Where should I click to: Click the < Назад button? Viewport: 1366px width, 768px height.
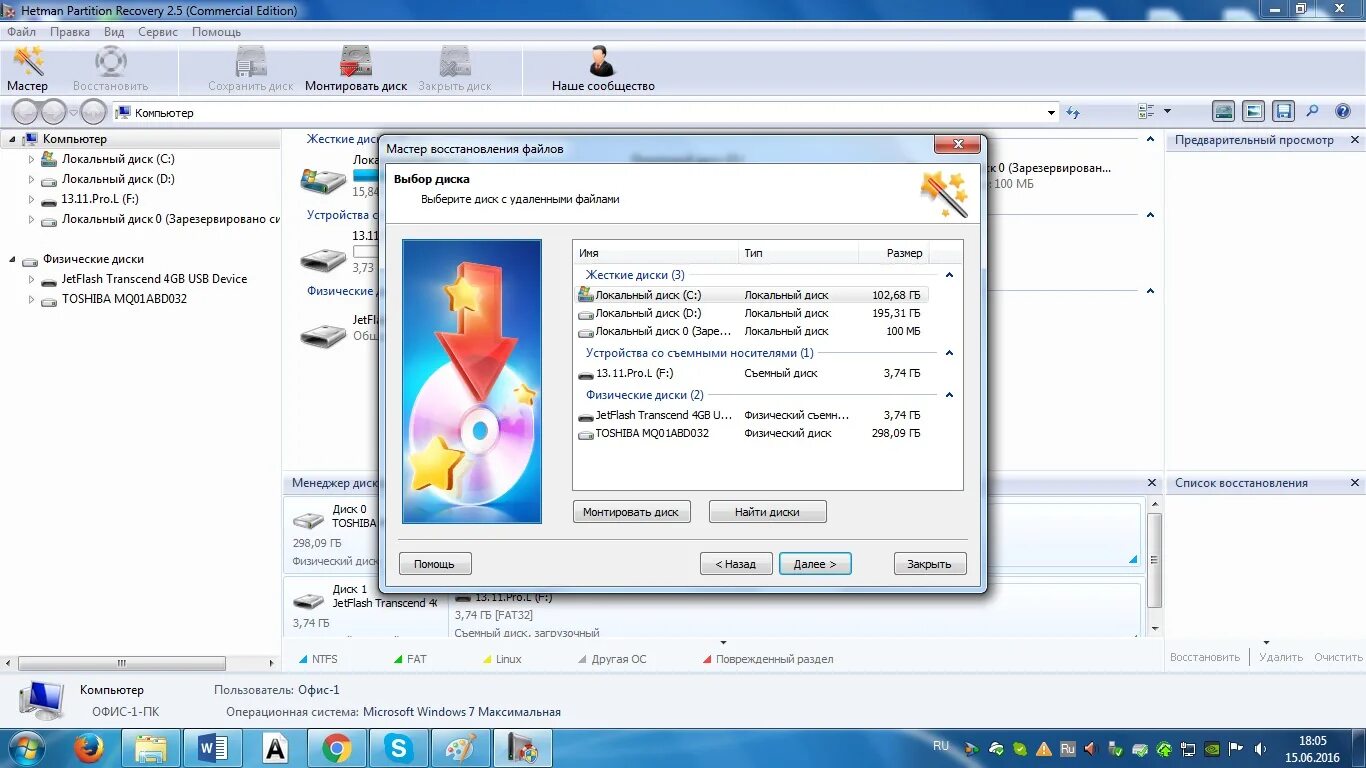(736, 564)
